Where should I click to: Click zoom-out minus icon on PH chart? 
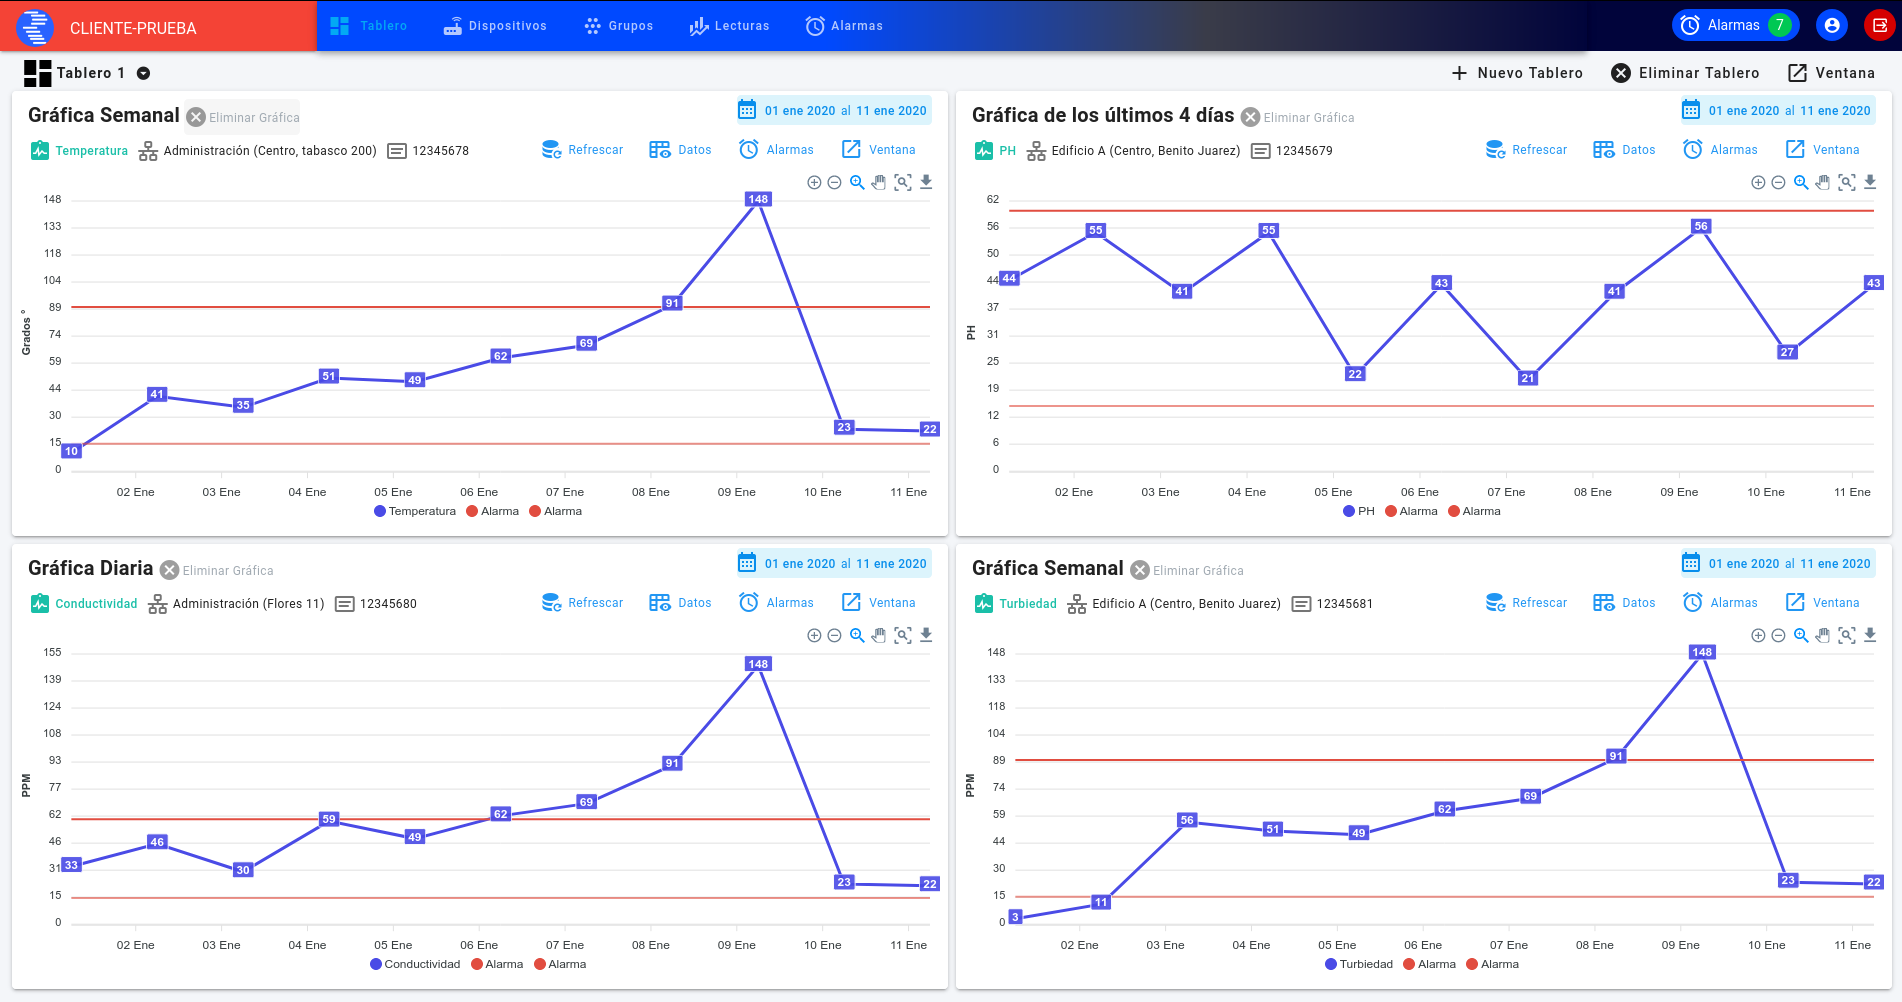click(1778, 182)
